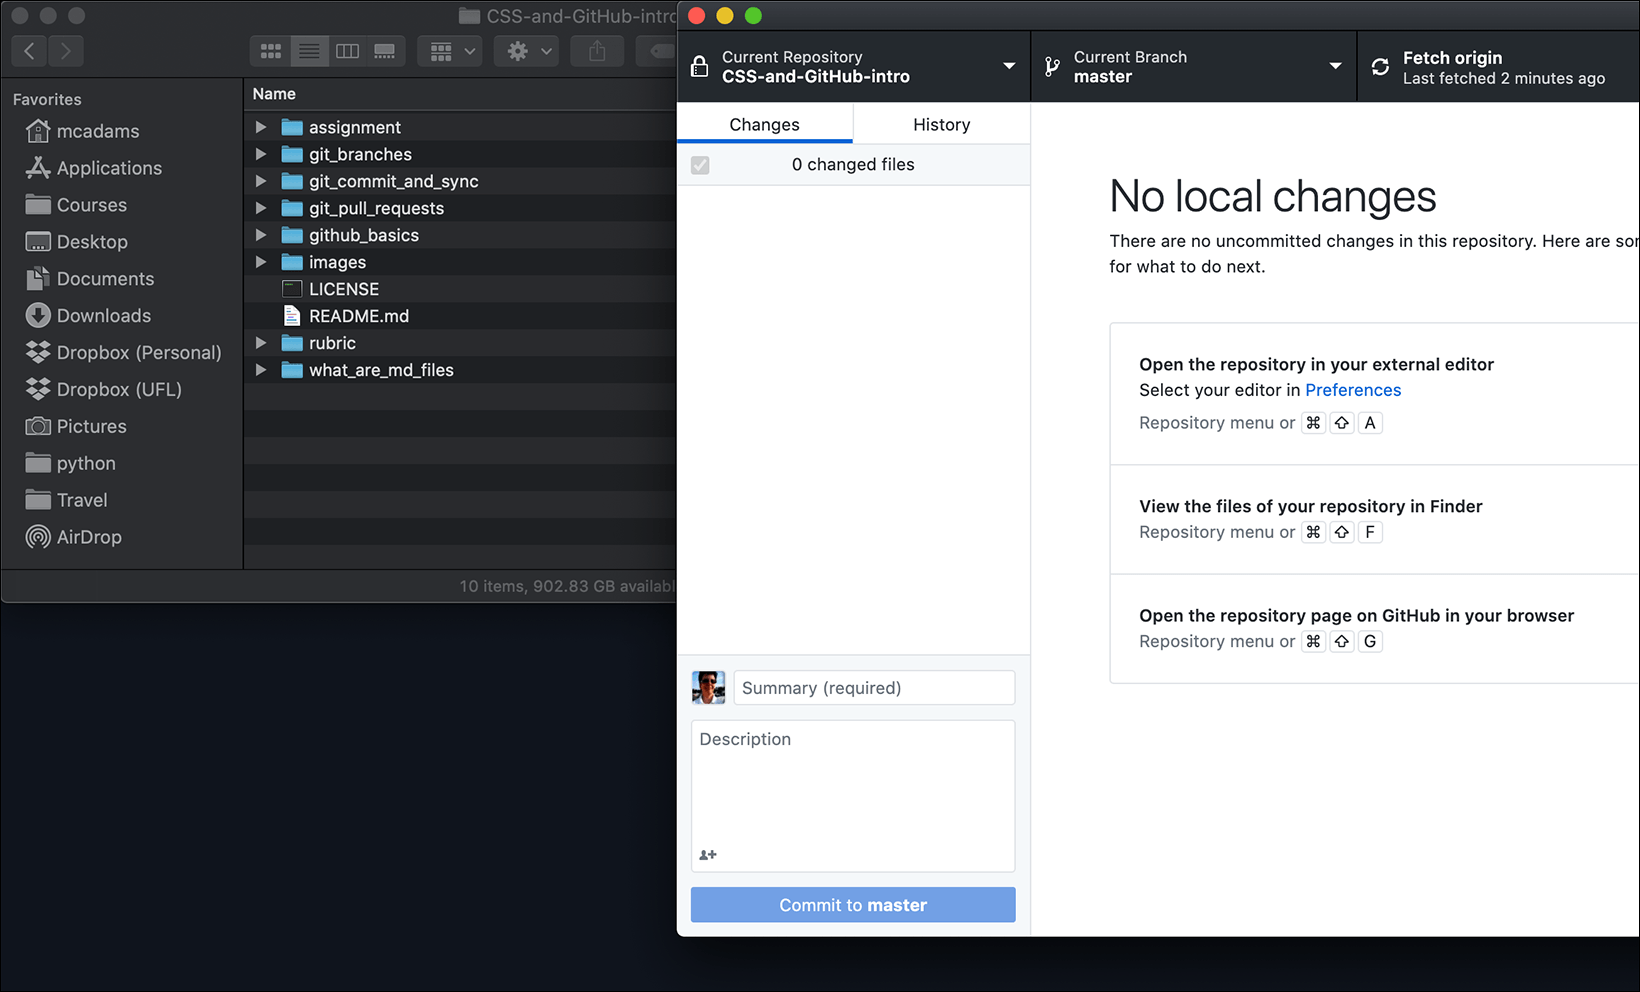1640x992 pixels.
Task: Click the Open in external editor suggestion
Action: click(1375, 394)
